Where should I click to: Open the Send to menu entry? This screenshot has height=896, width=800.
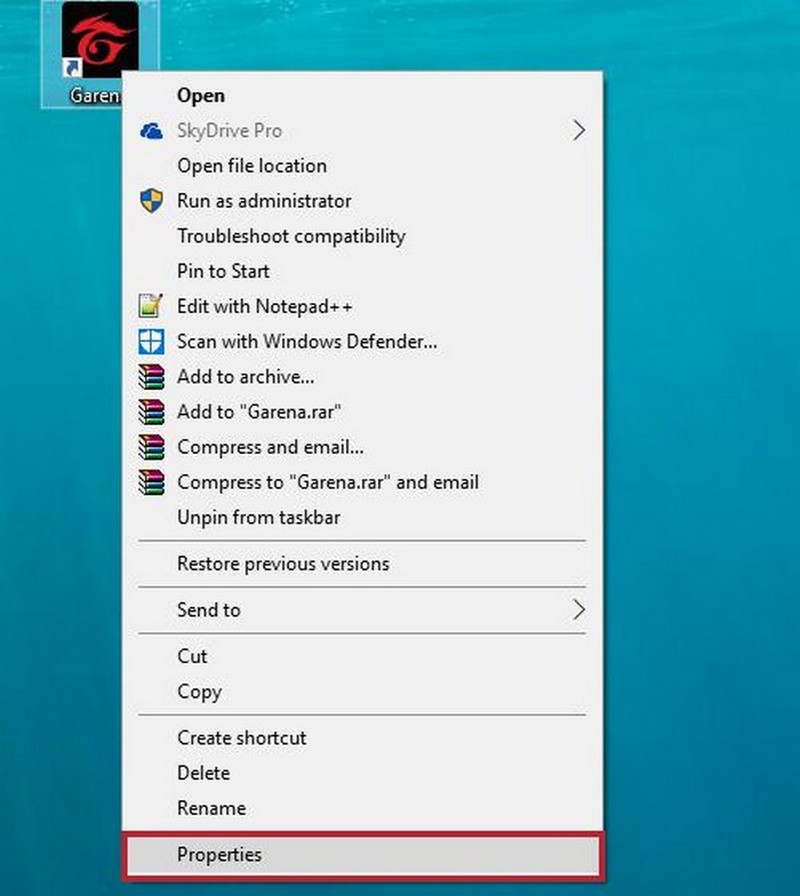click(362, 610)
